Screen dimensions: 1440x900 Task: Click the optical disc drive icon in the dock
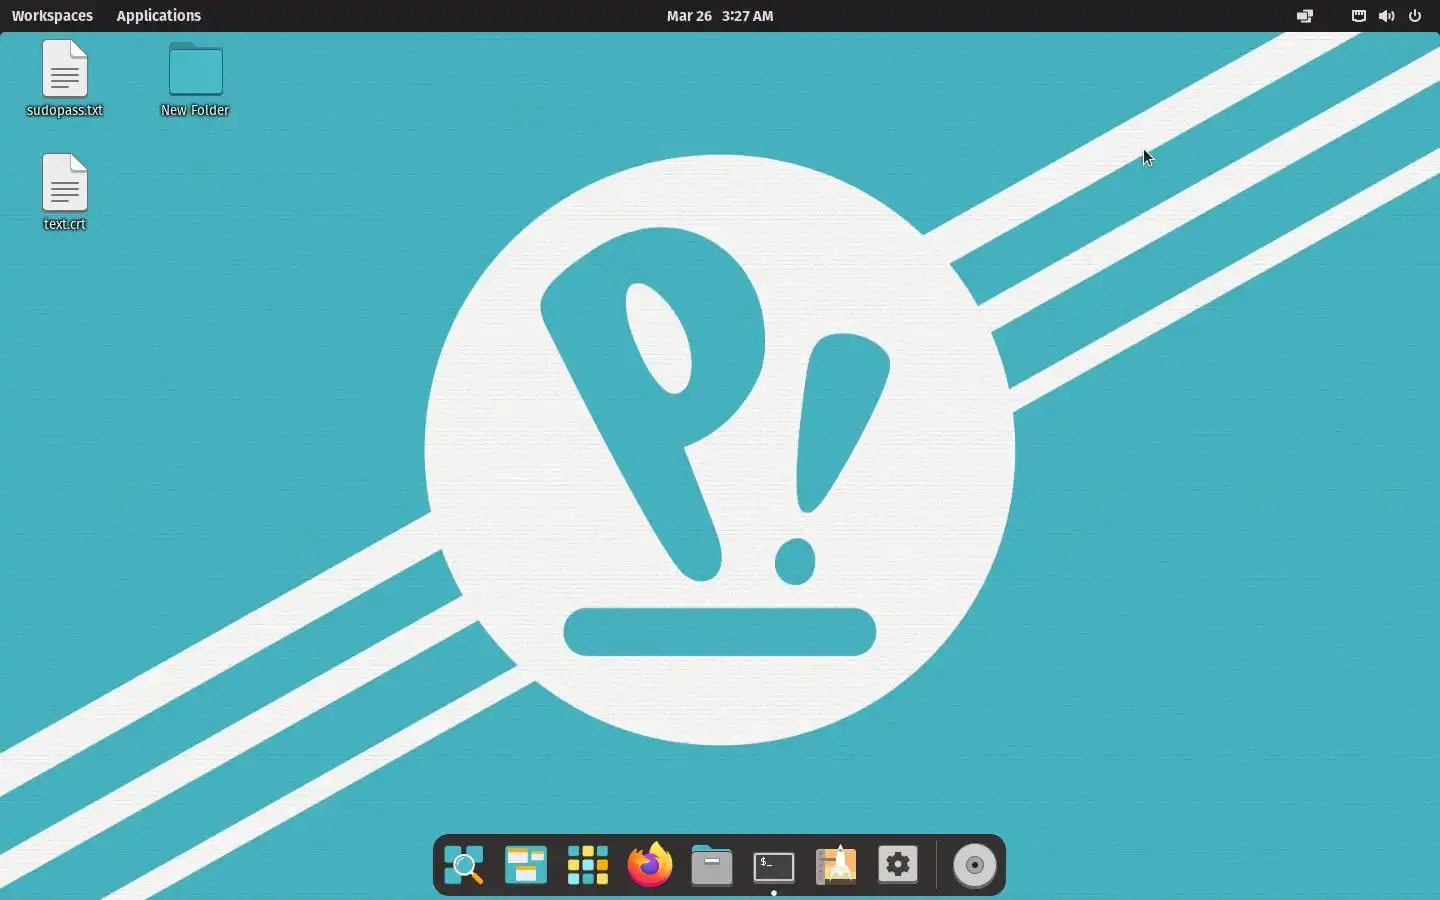[975, 865]
